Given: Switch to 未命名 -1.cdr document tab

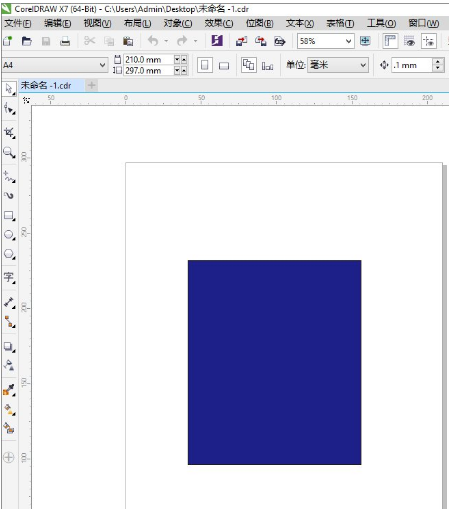Looking at the screenshot, I should [x=46, y=86].
